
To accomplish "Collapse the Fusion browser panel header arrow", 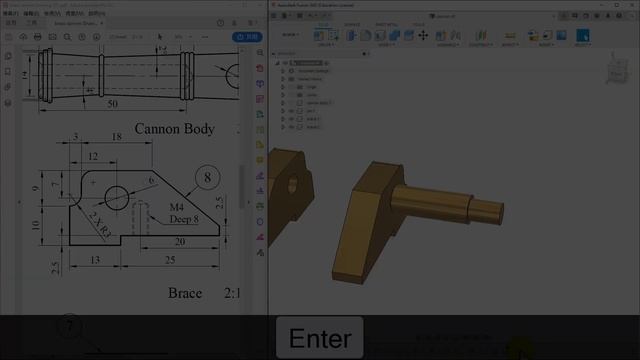I will tap(274, 53).
